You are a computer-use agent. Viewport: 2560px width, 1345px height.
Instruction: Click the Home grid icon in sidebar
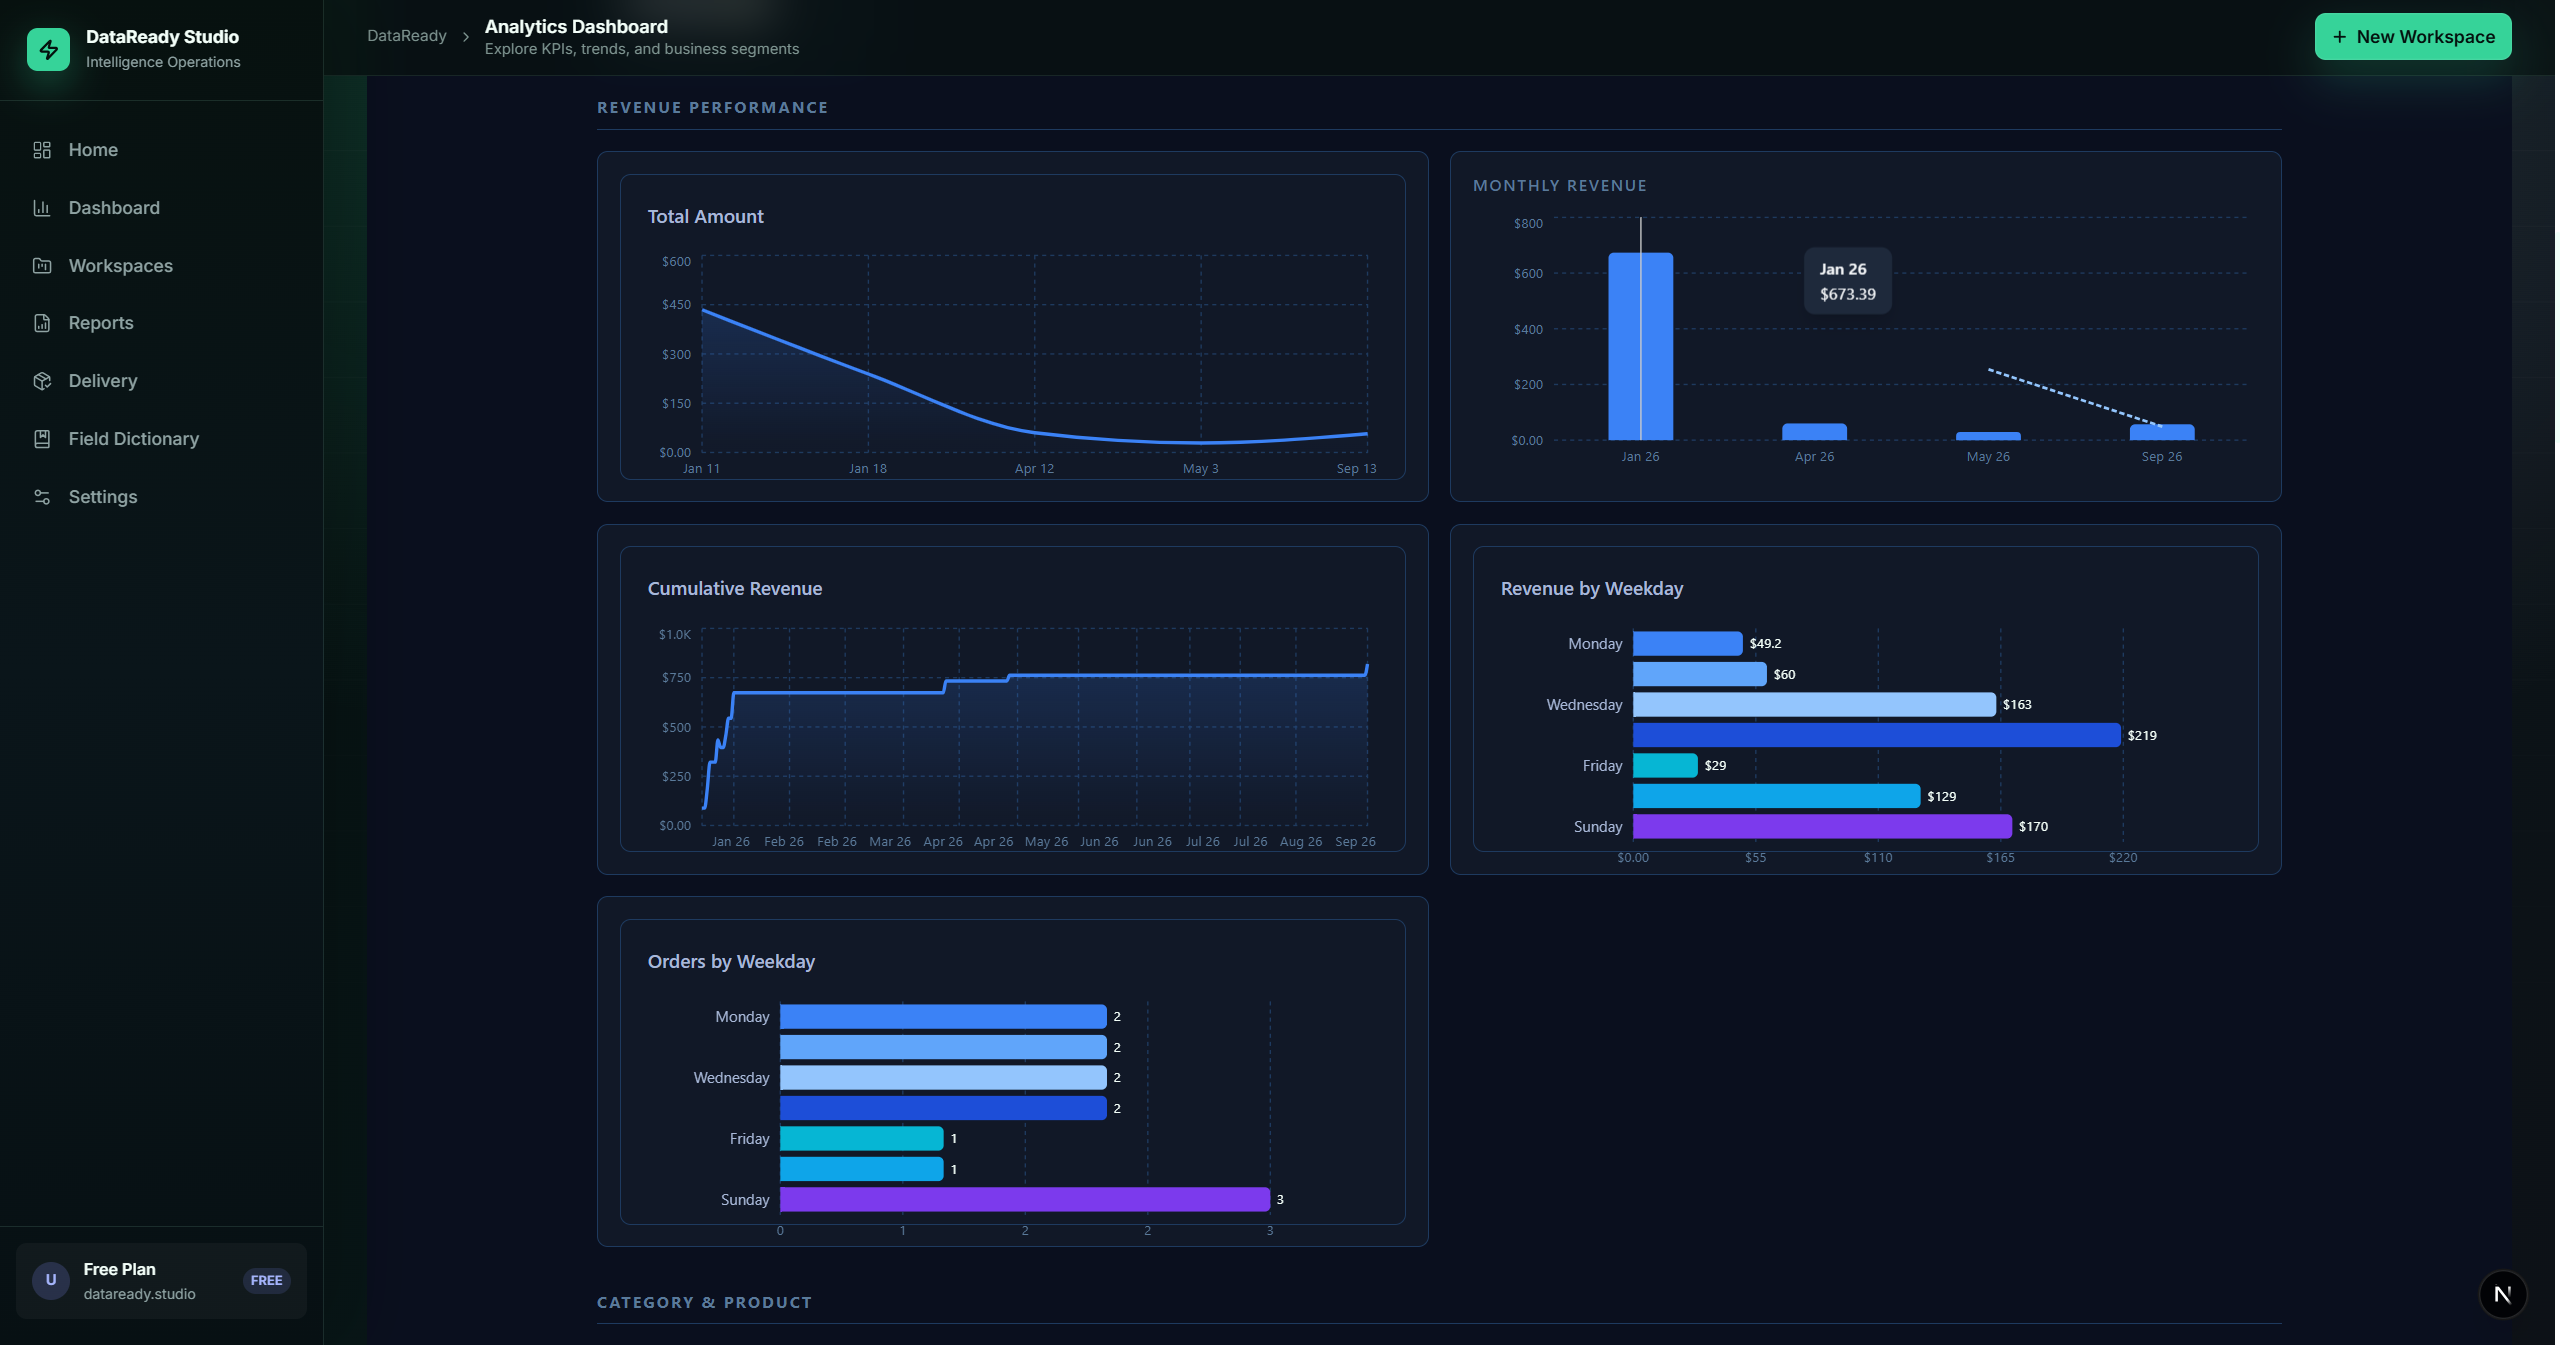click(42, 150)
